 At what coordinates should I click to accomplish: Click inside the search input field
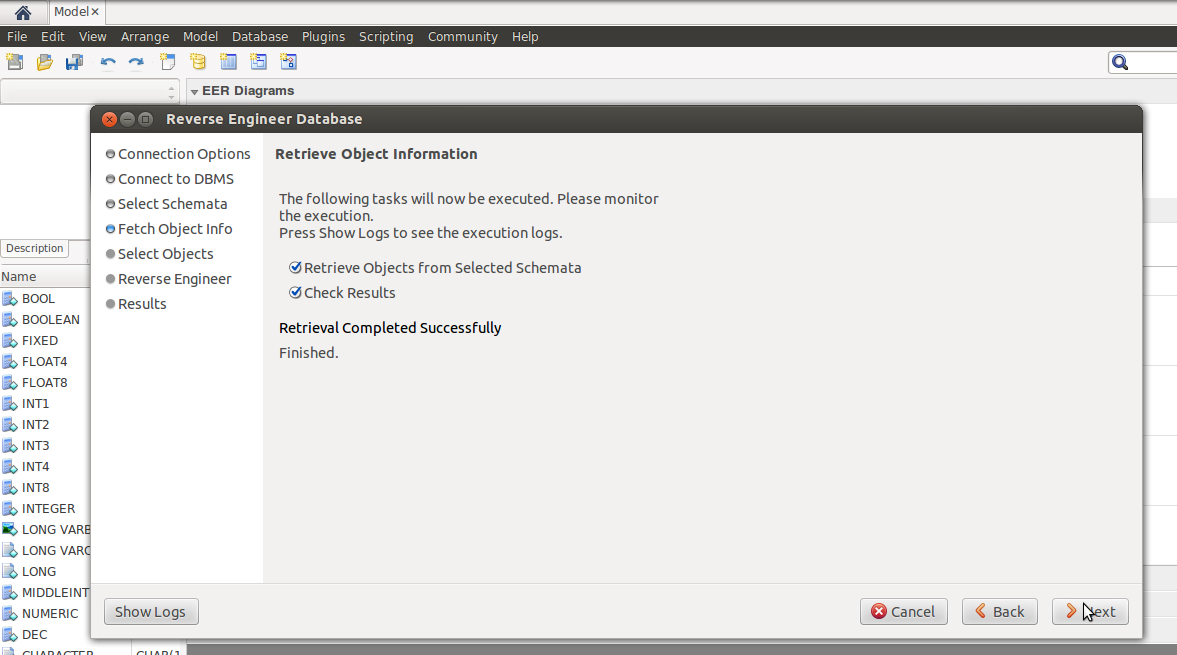1155,61
